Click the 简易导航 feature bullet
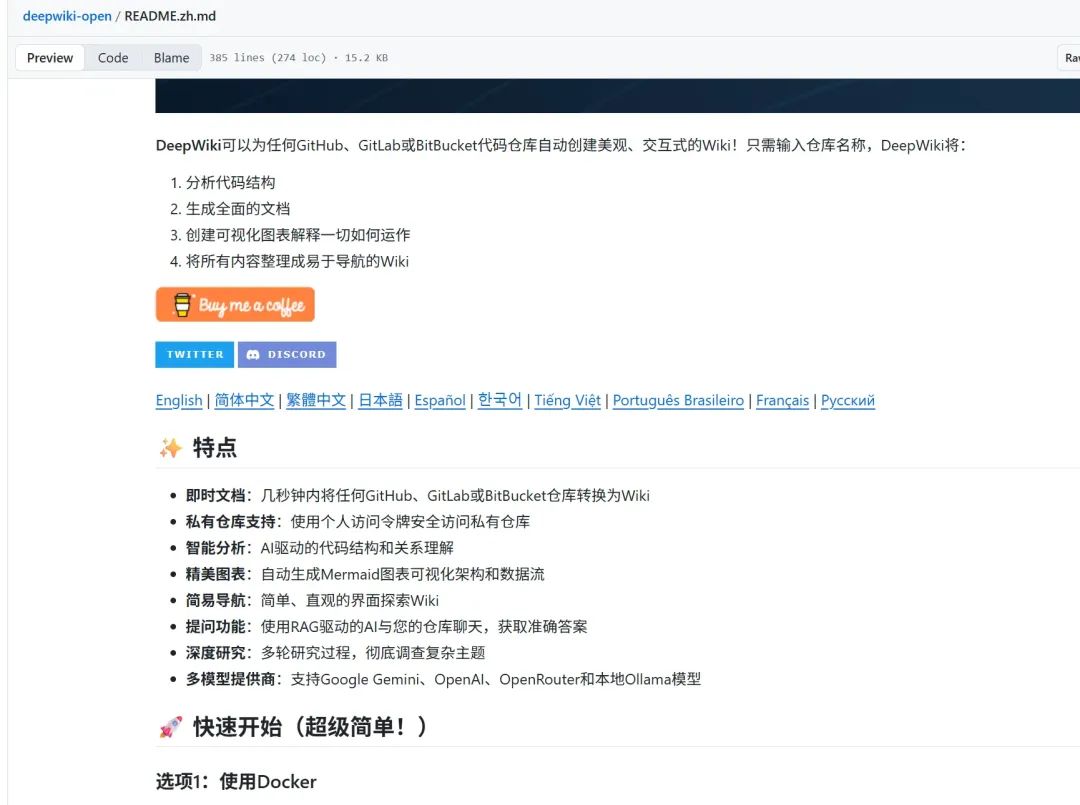 (312, 600)
